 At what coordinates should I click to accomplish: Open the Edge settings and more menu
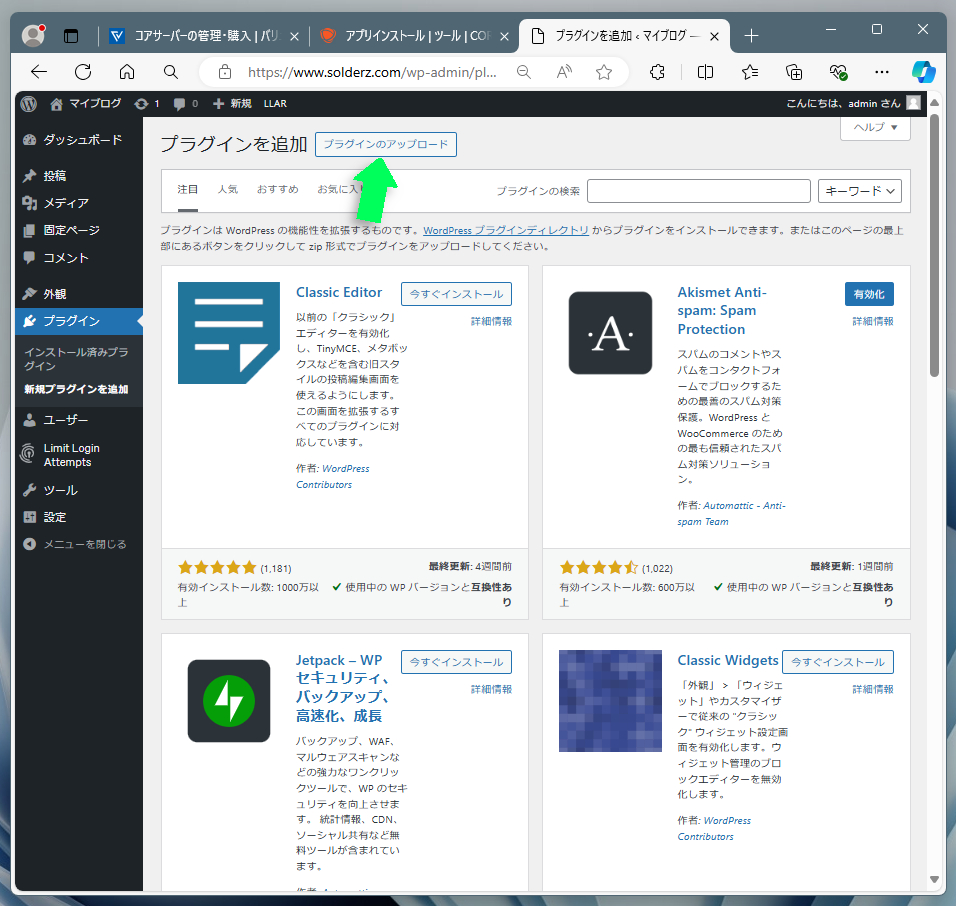coord(882,72)
